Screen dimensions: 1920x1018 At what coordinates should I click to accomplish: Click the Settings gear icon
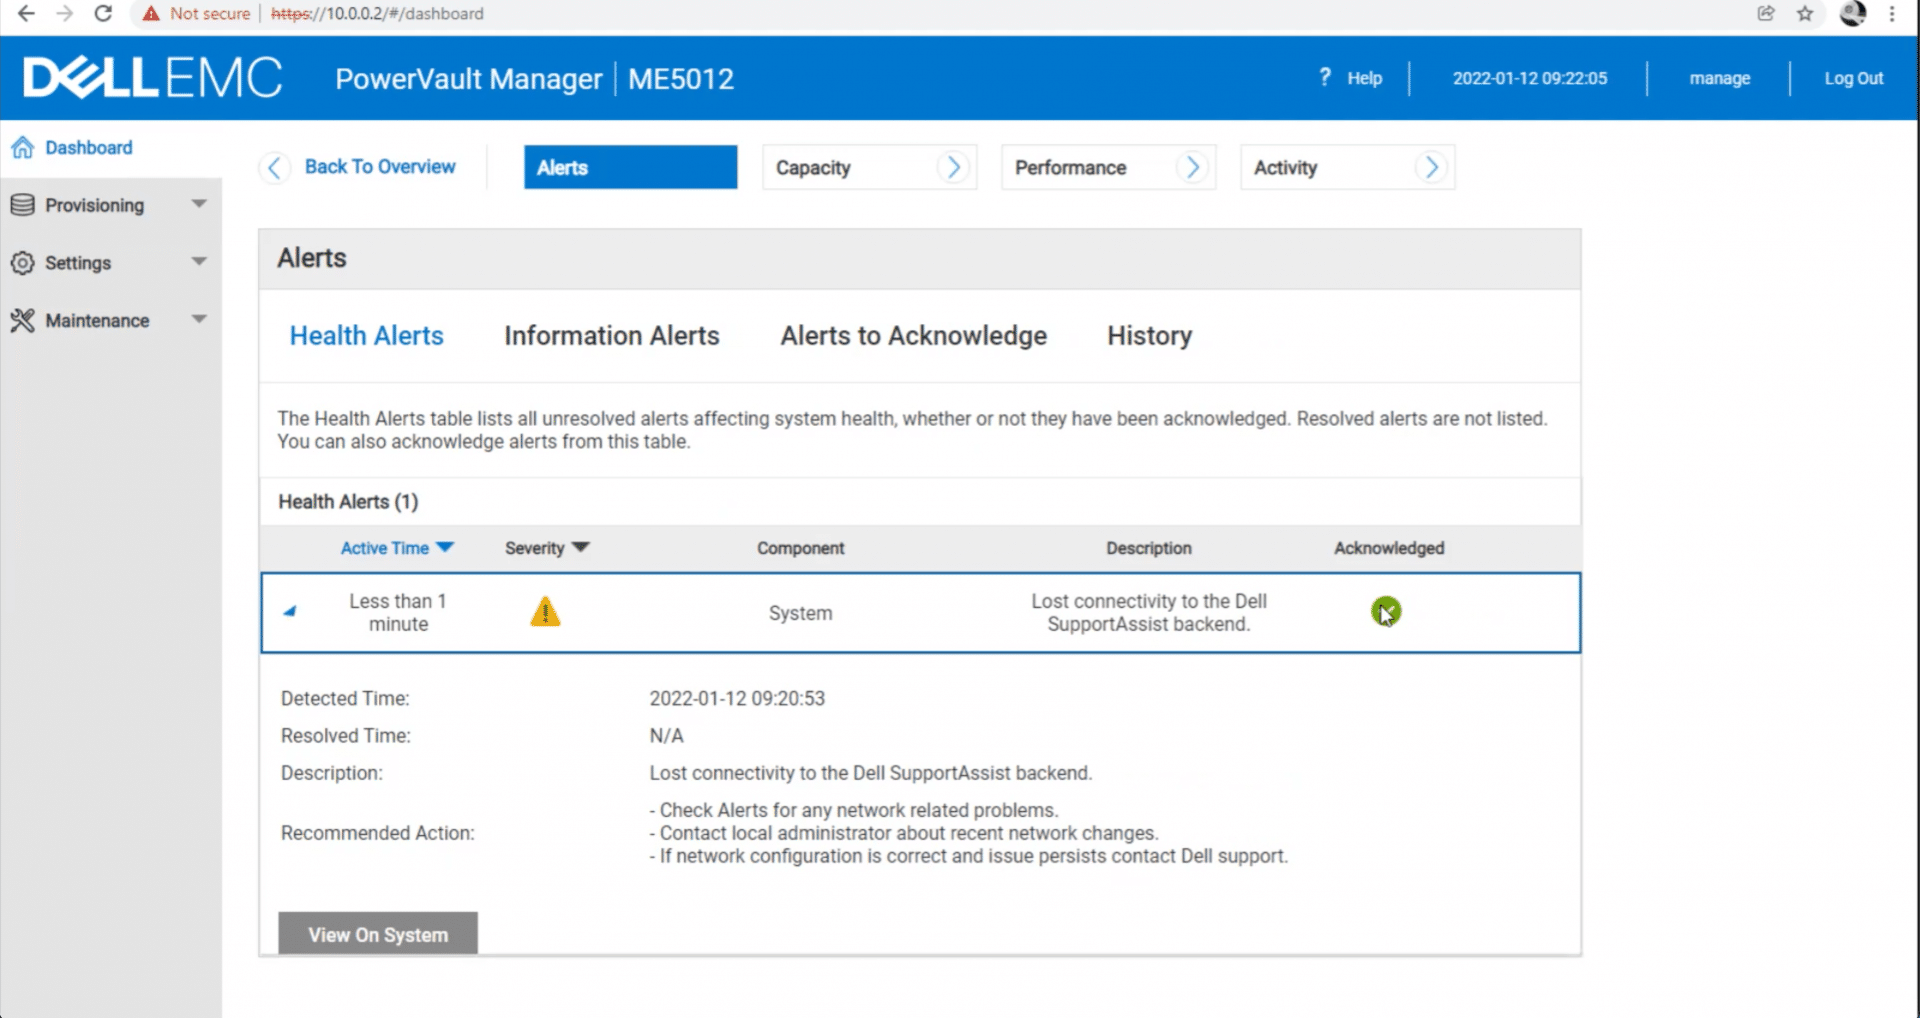point(22,263)
